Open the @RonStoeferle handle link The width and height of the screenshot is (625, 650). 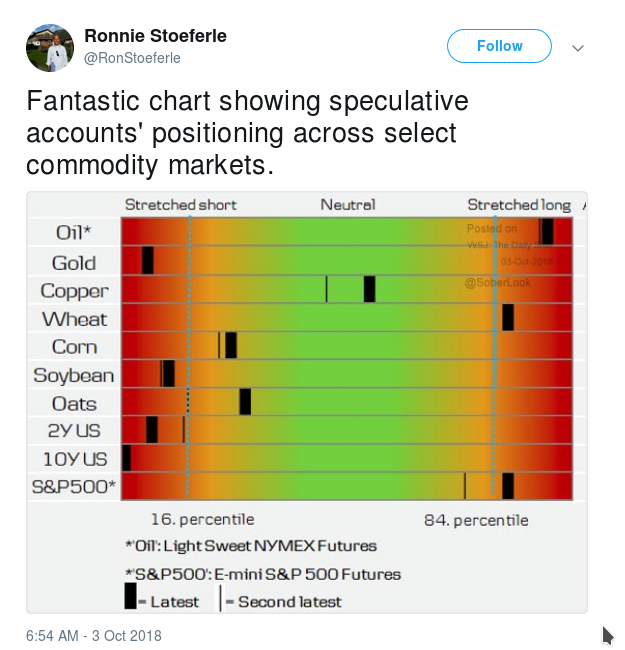click(132, 58)
